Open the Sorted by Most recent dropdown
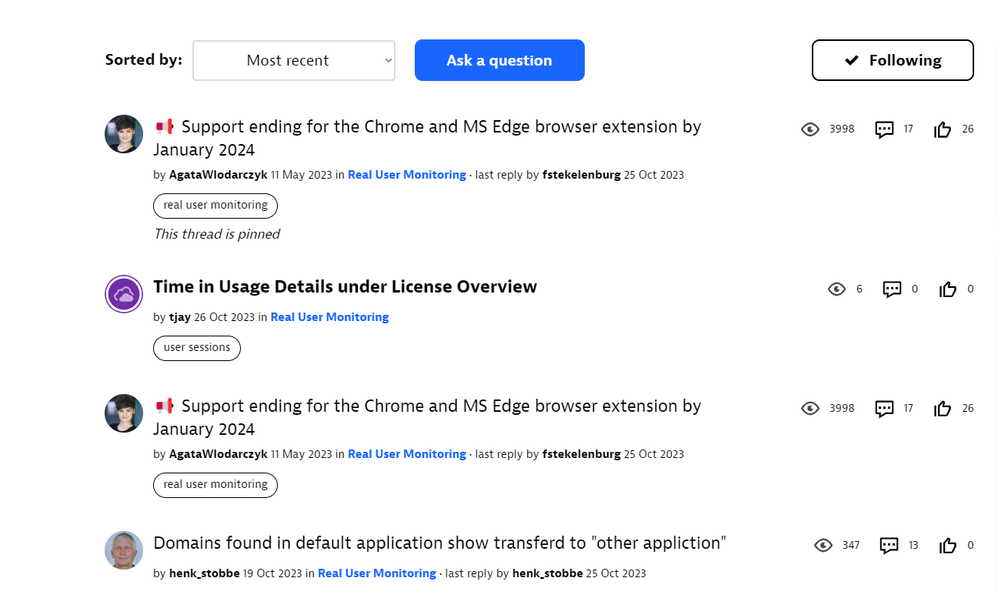Screen dimensions: 998x592 (x=294, y=60)
